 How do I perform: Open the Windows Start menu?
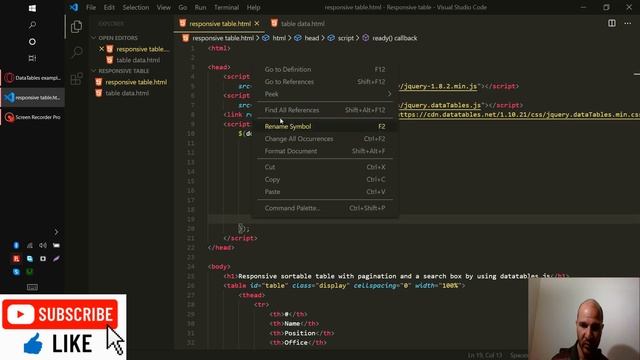32,8
